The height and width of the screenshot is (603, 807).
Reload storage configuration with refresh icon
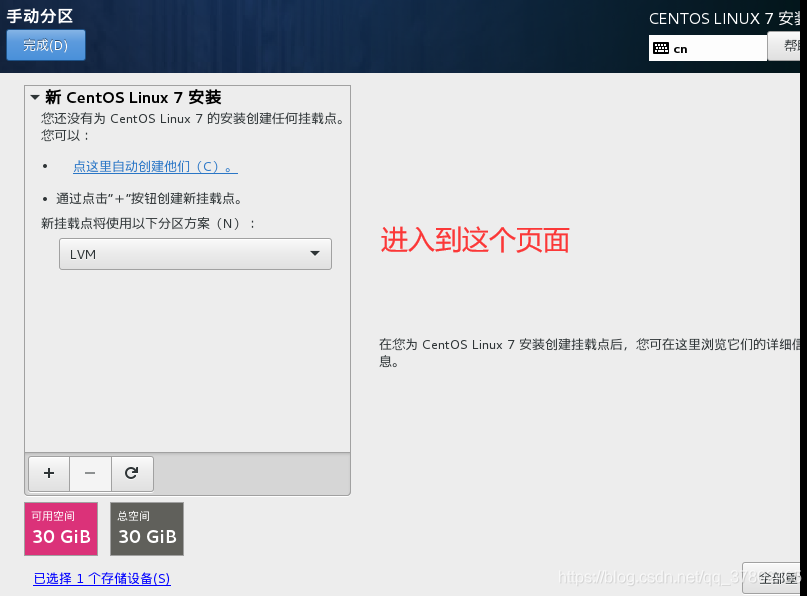click(x=132, y=473)
